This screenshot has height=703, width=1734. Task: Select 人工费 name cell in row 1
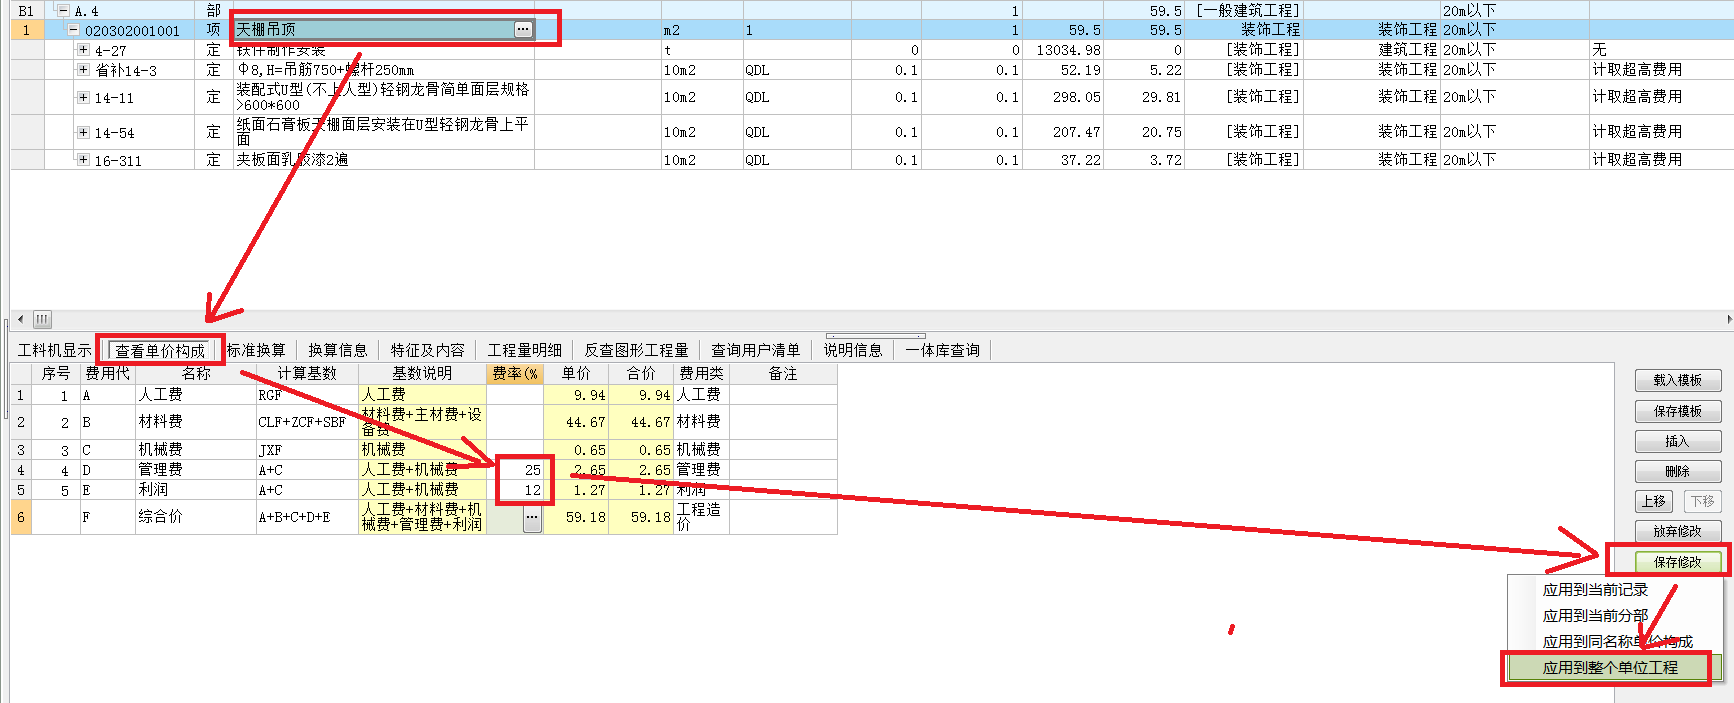(x=196, y=395)
